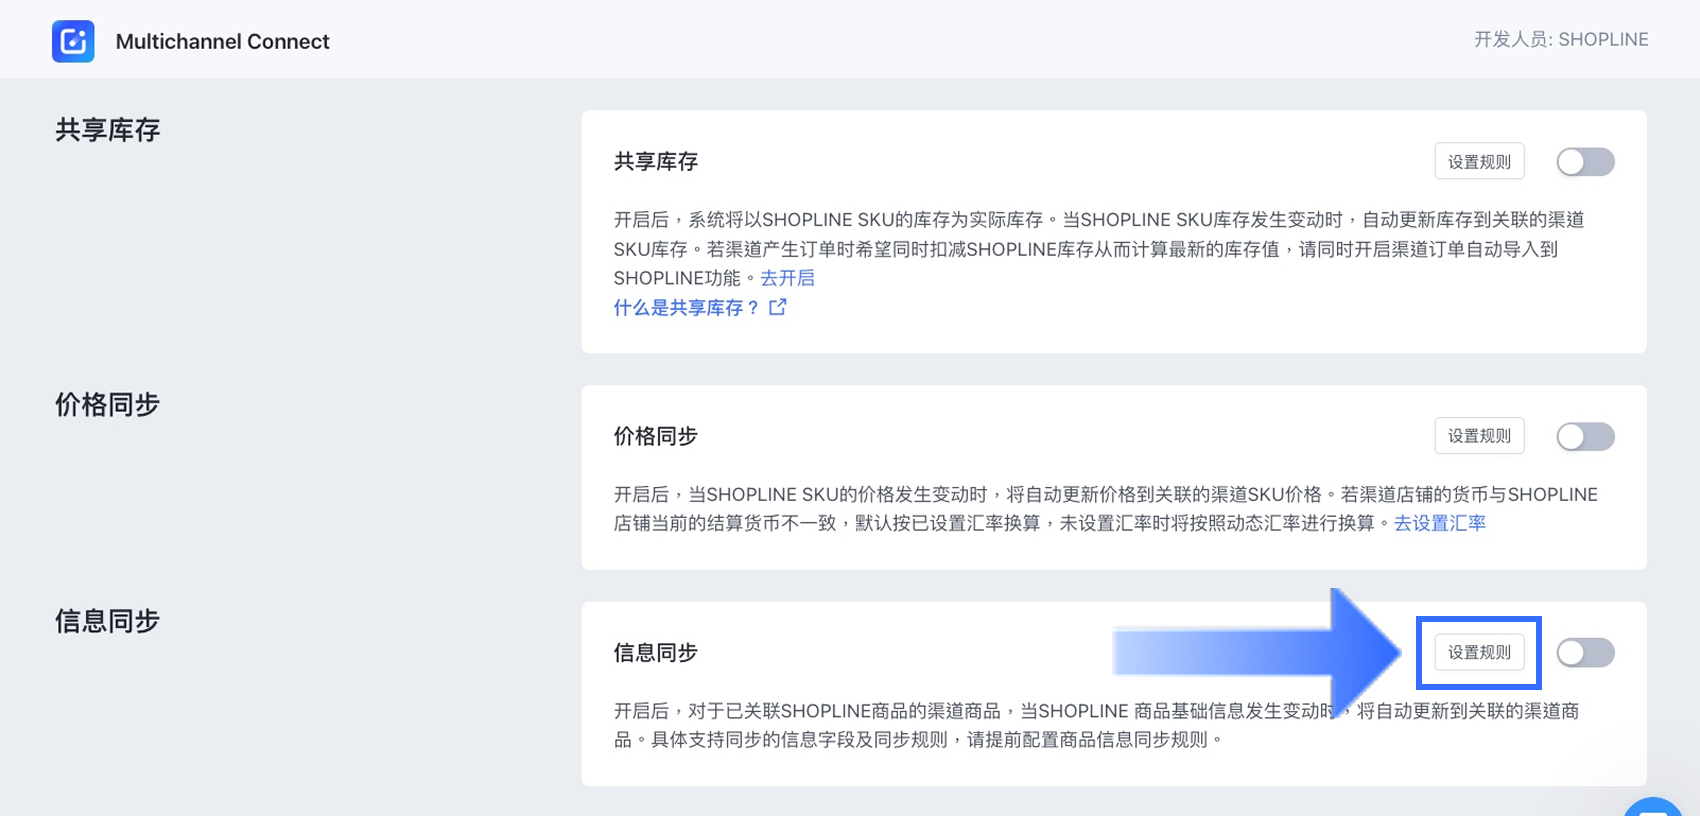Click 设置规则 button in 信息同步 card

pyautogui.click(x=1479, y=652)
